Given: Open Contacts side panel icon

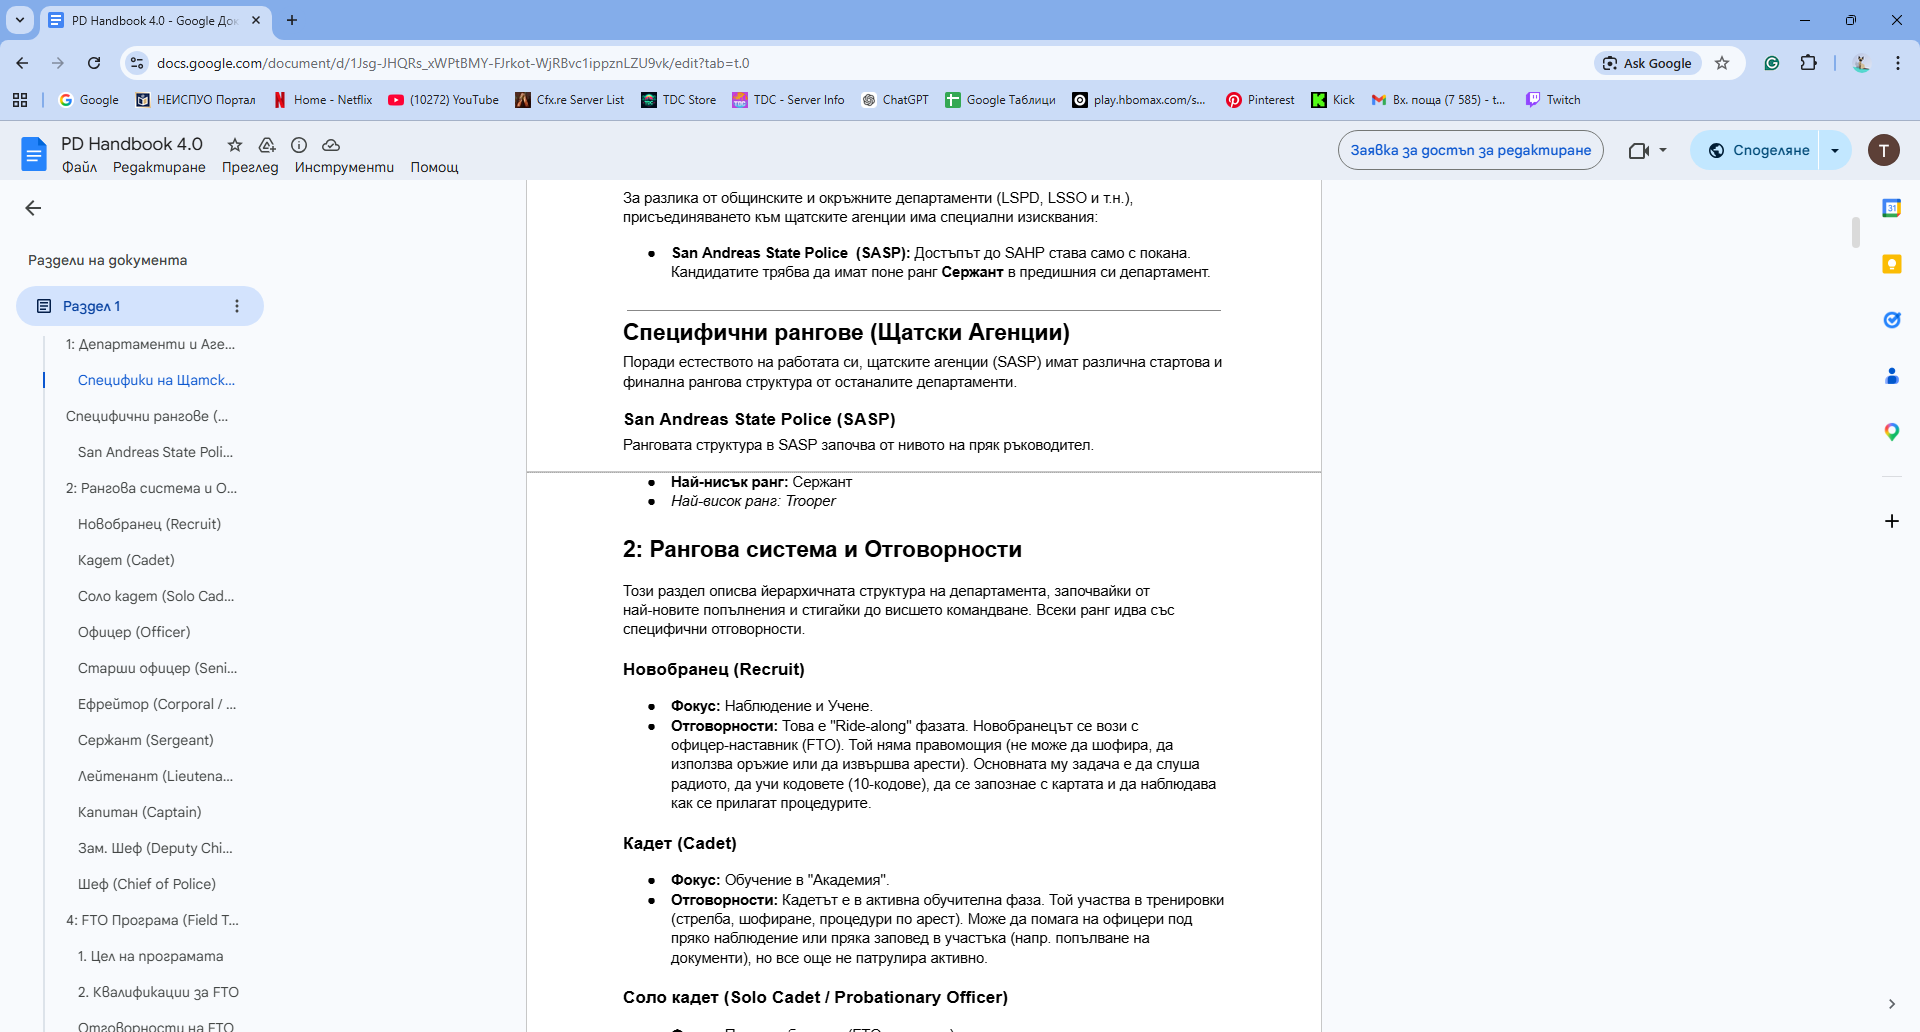Looking at the screenshot, I should 1892,376.
